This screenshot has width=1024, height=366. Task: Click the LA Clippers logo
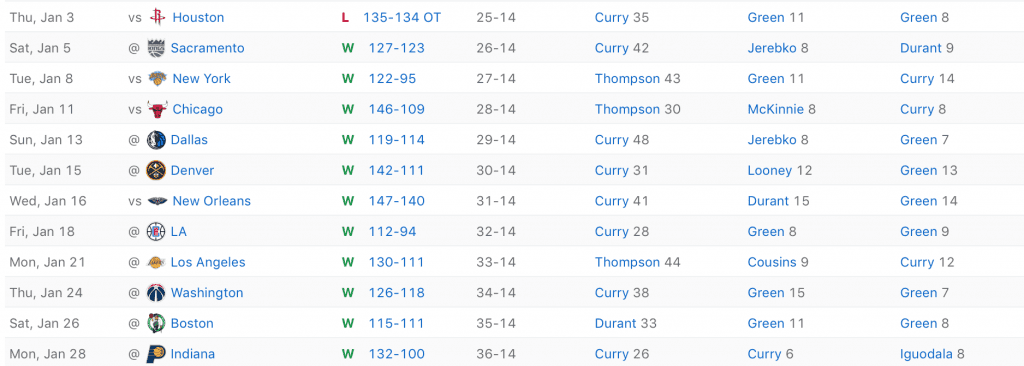coord(157,232)
